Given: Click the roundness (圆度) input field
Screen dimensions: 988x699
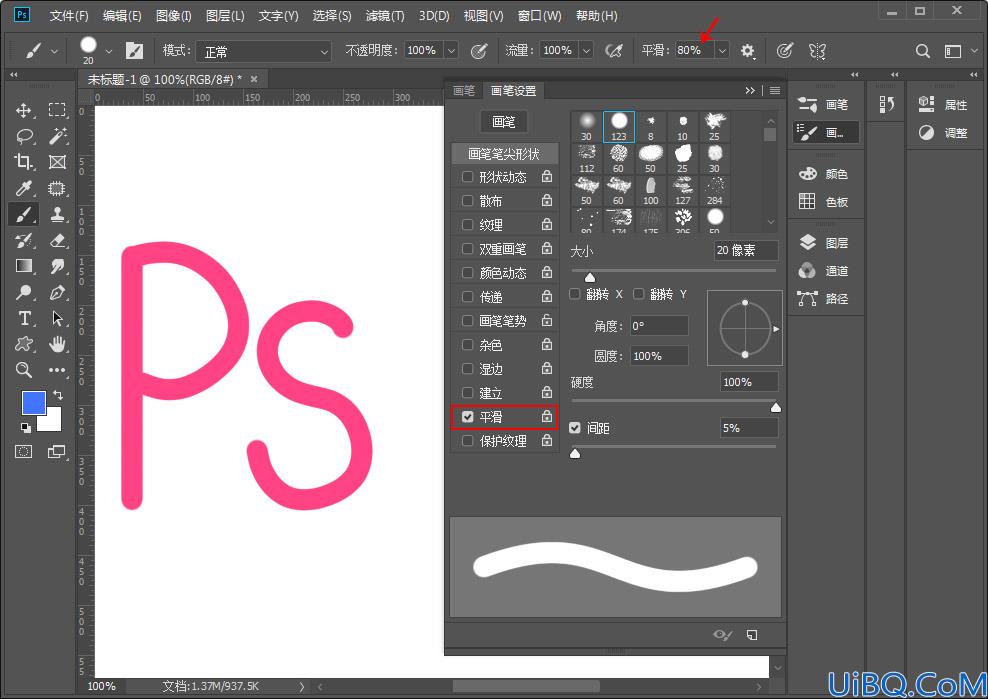Looking at the screenshot, I should [x=659, y=356].
